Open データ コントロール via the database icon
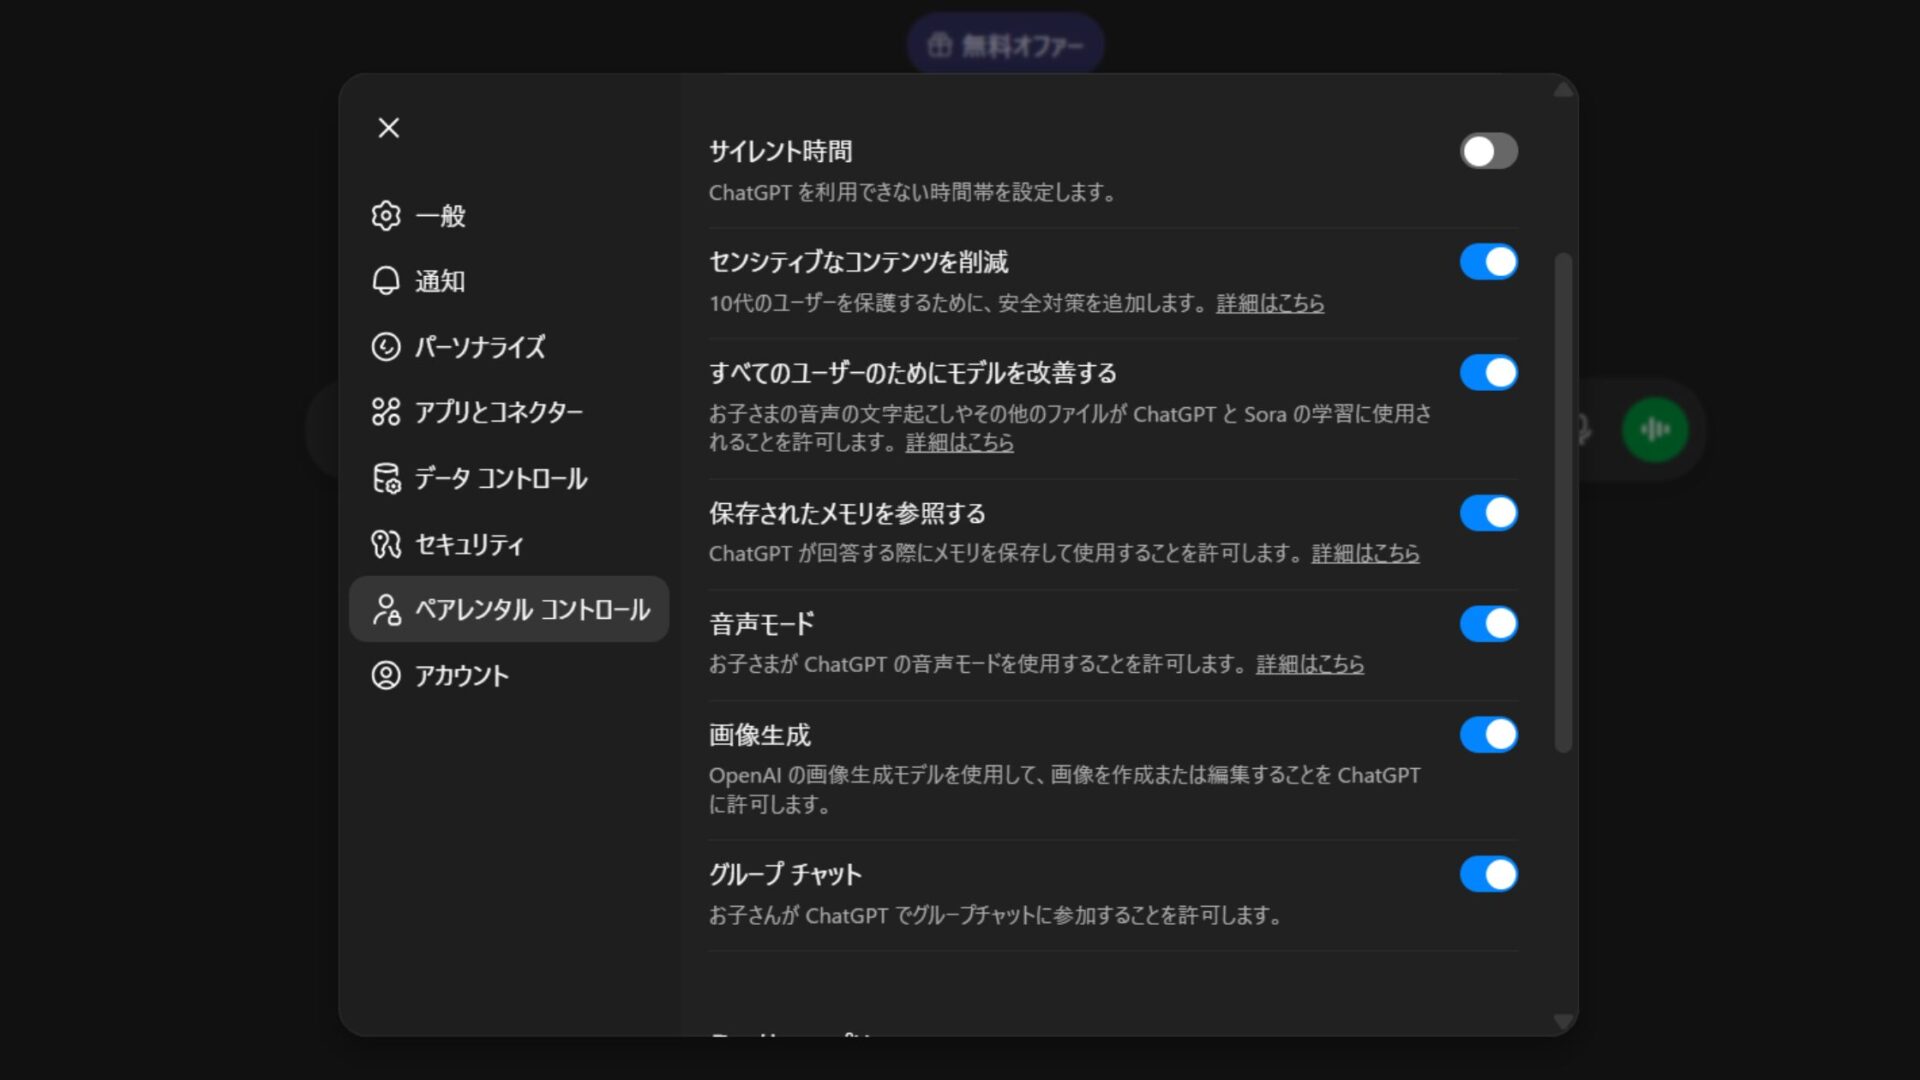The image size is (1920, 1080). tap(387, 478)
